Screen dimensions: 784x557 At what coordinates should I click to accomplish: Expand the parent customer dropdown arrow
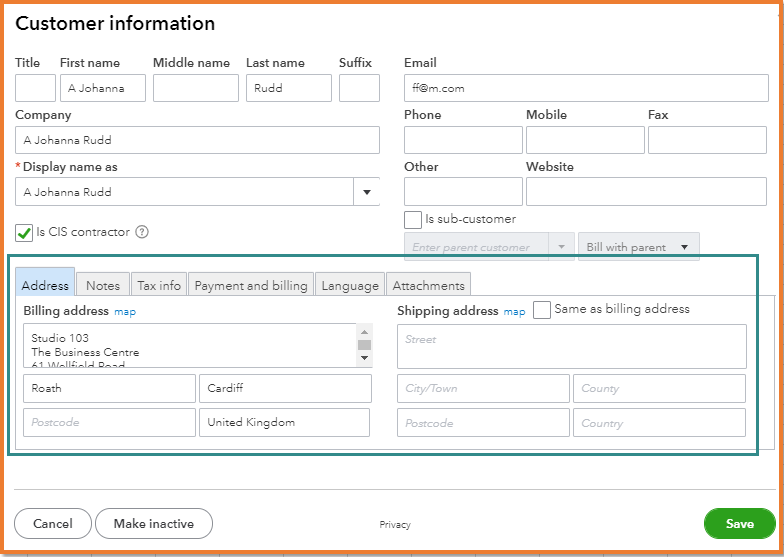tap(561, 247)
